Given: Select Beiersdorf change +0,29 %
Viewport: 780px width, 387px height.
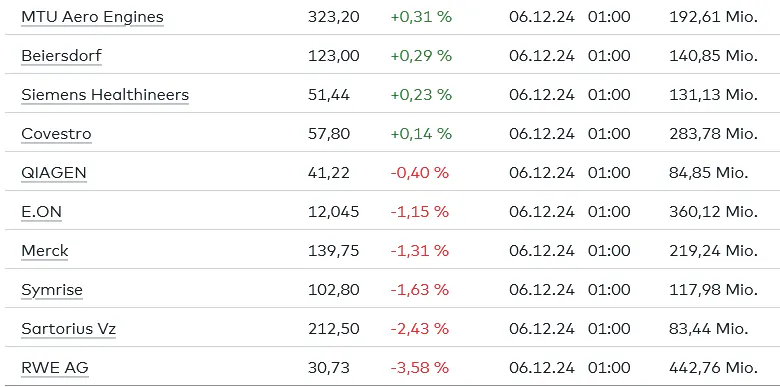Looking at the screenshot, I should pyautogui.click(x=421, y=56).
